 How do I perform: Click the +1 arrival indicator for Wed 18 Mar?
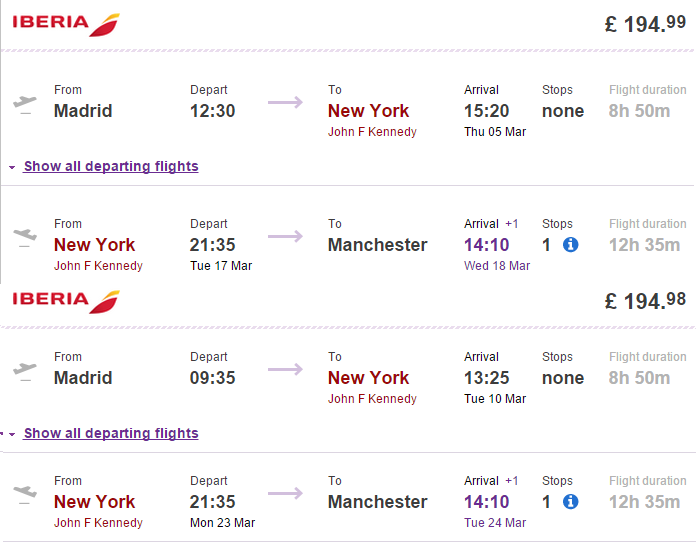(x=512, y=224)
